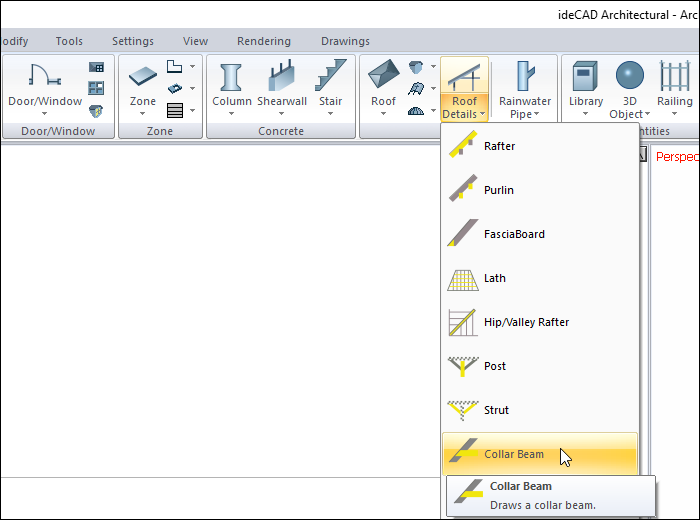Click the 3D Object sphere icon
The width and height of the screenshot is (700, 520).
tap(630, 76)
